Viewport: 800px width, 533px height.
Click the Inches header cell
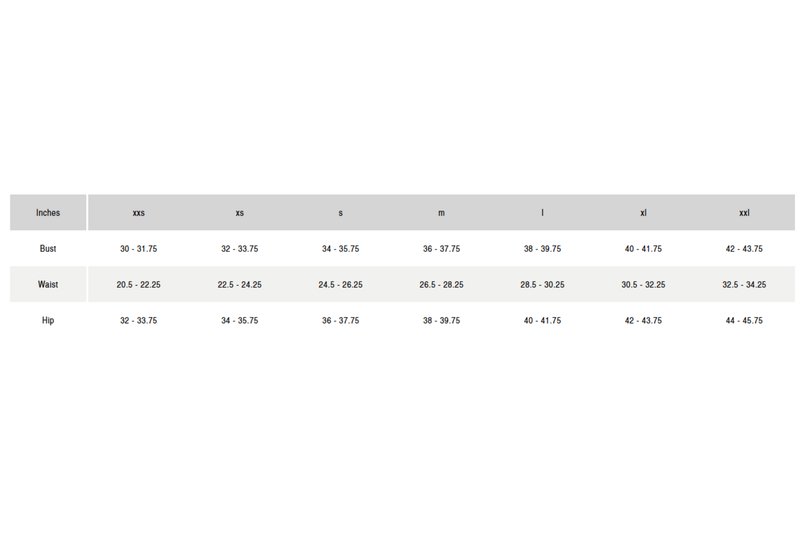coord(48,213)
